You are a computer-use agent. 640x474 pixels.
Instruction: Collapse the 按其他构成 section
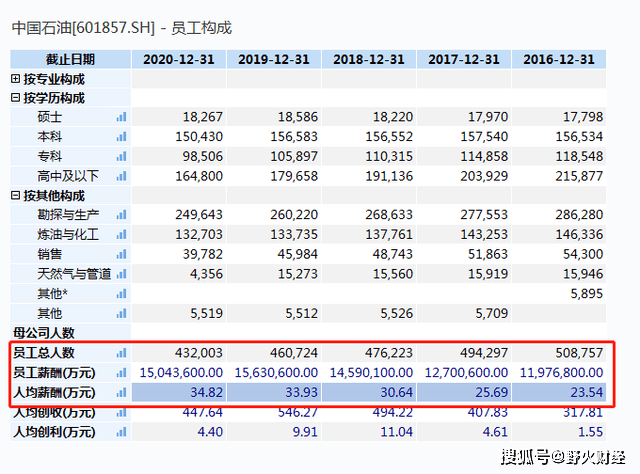(16, 196)
